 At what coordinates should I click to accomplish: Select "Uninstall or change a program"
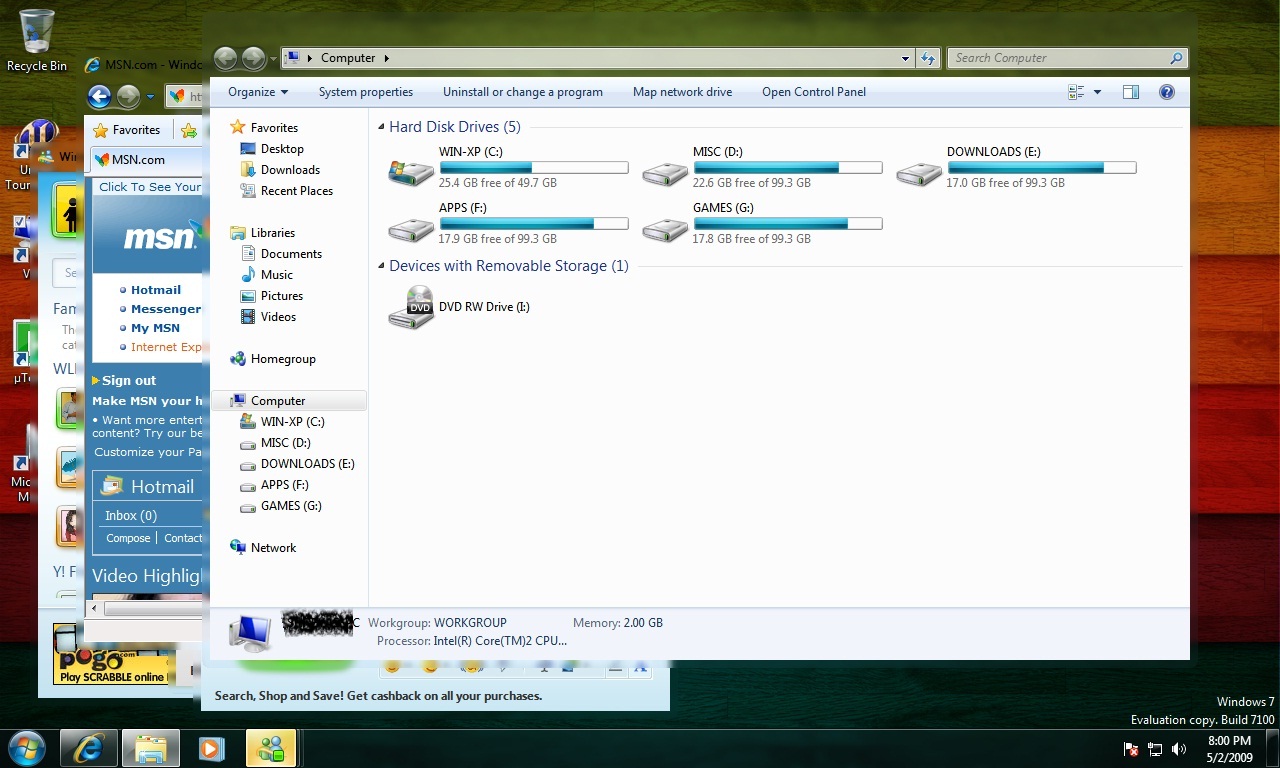[522, 92]
